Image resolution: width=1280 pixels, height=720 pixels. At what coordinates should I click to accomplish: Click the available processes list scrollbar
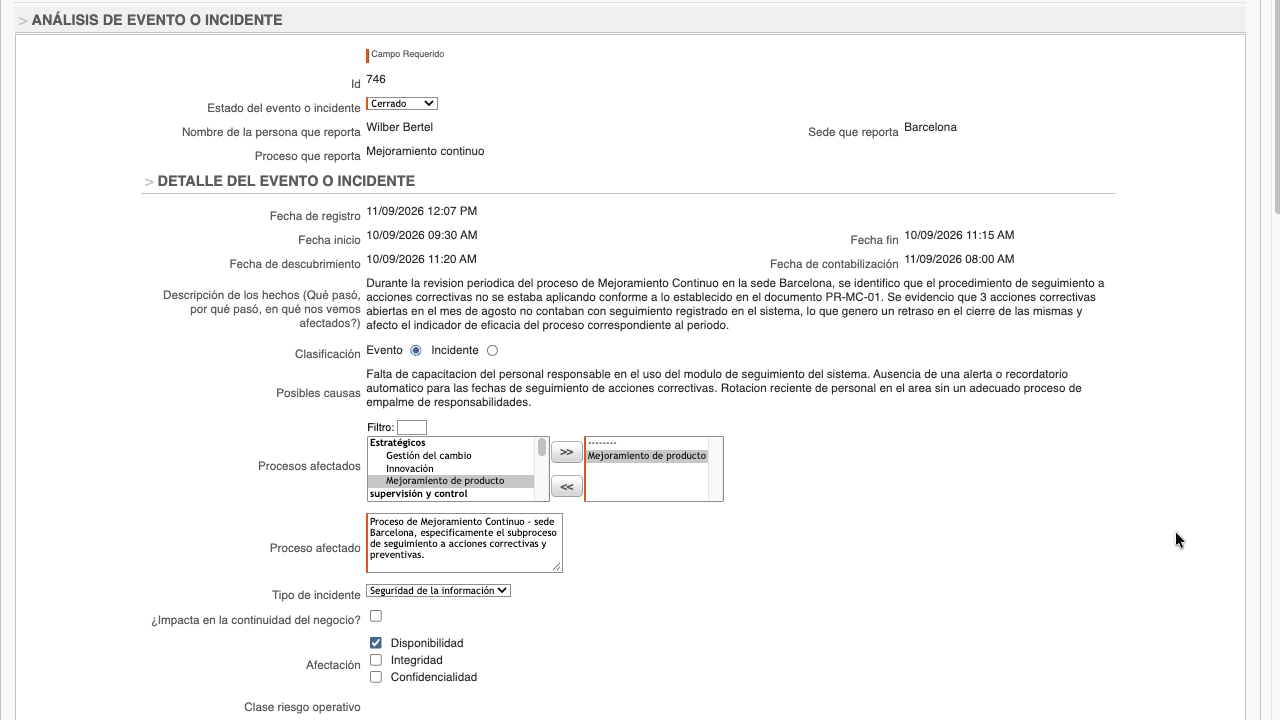(543, 469)
